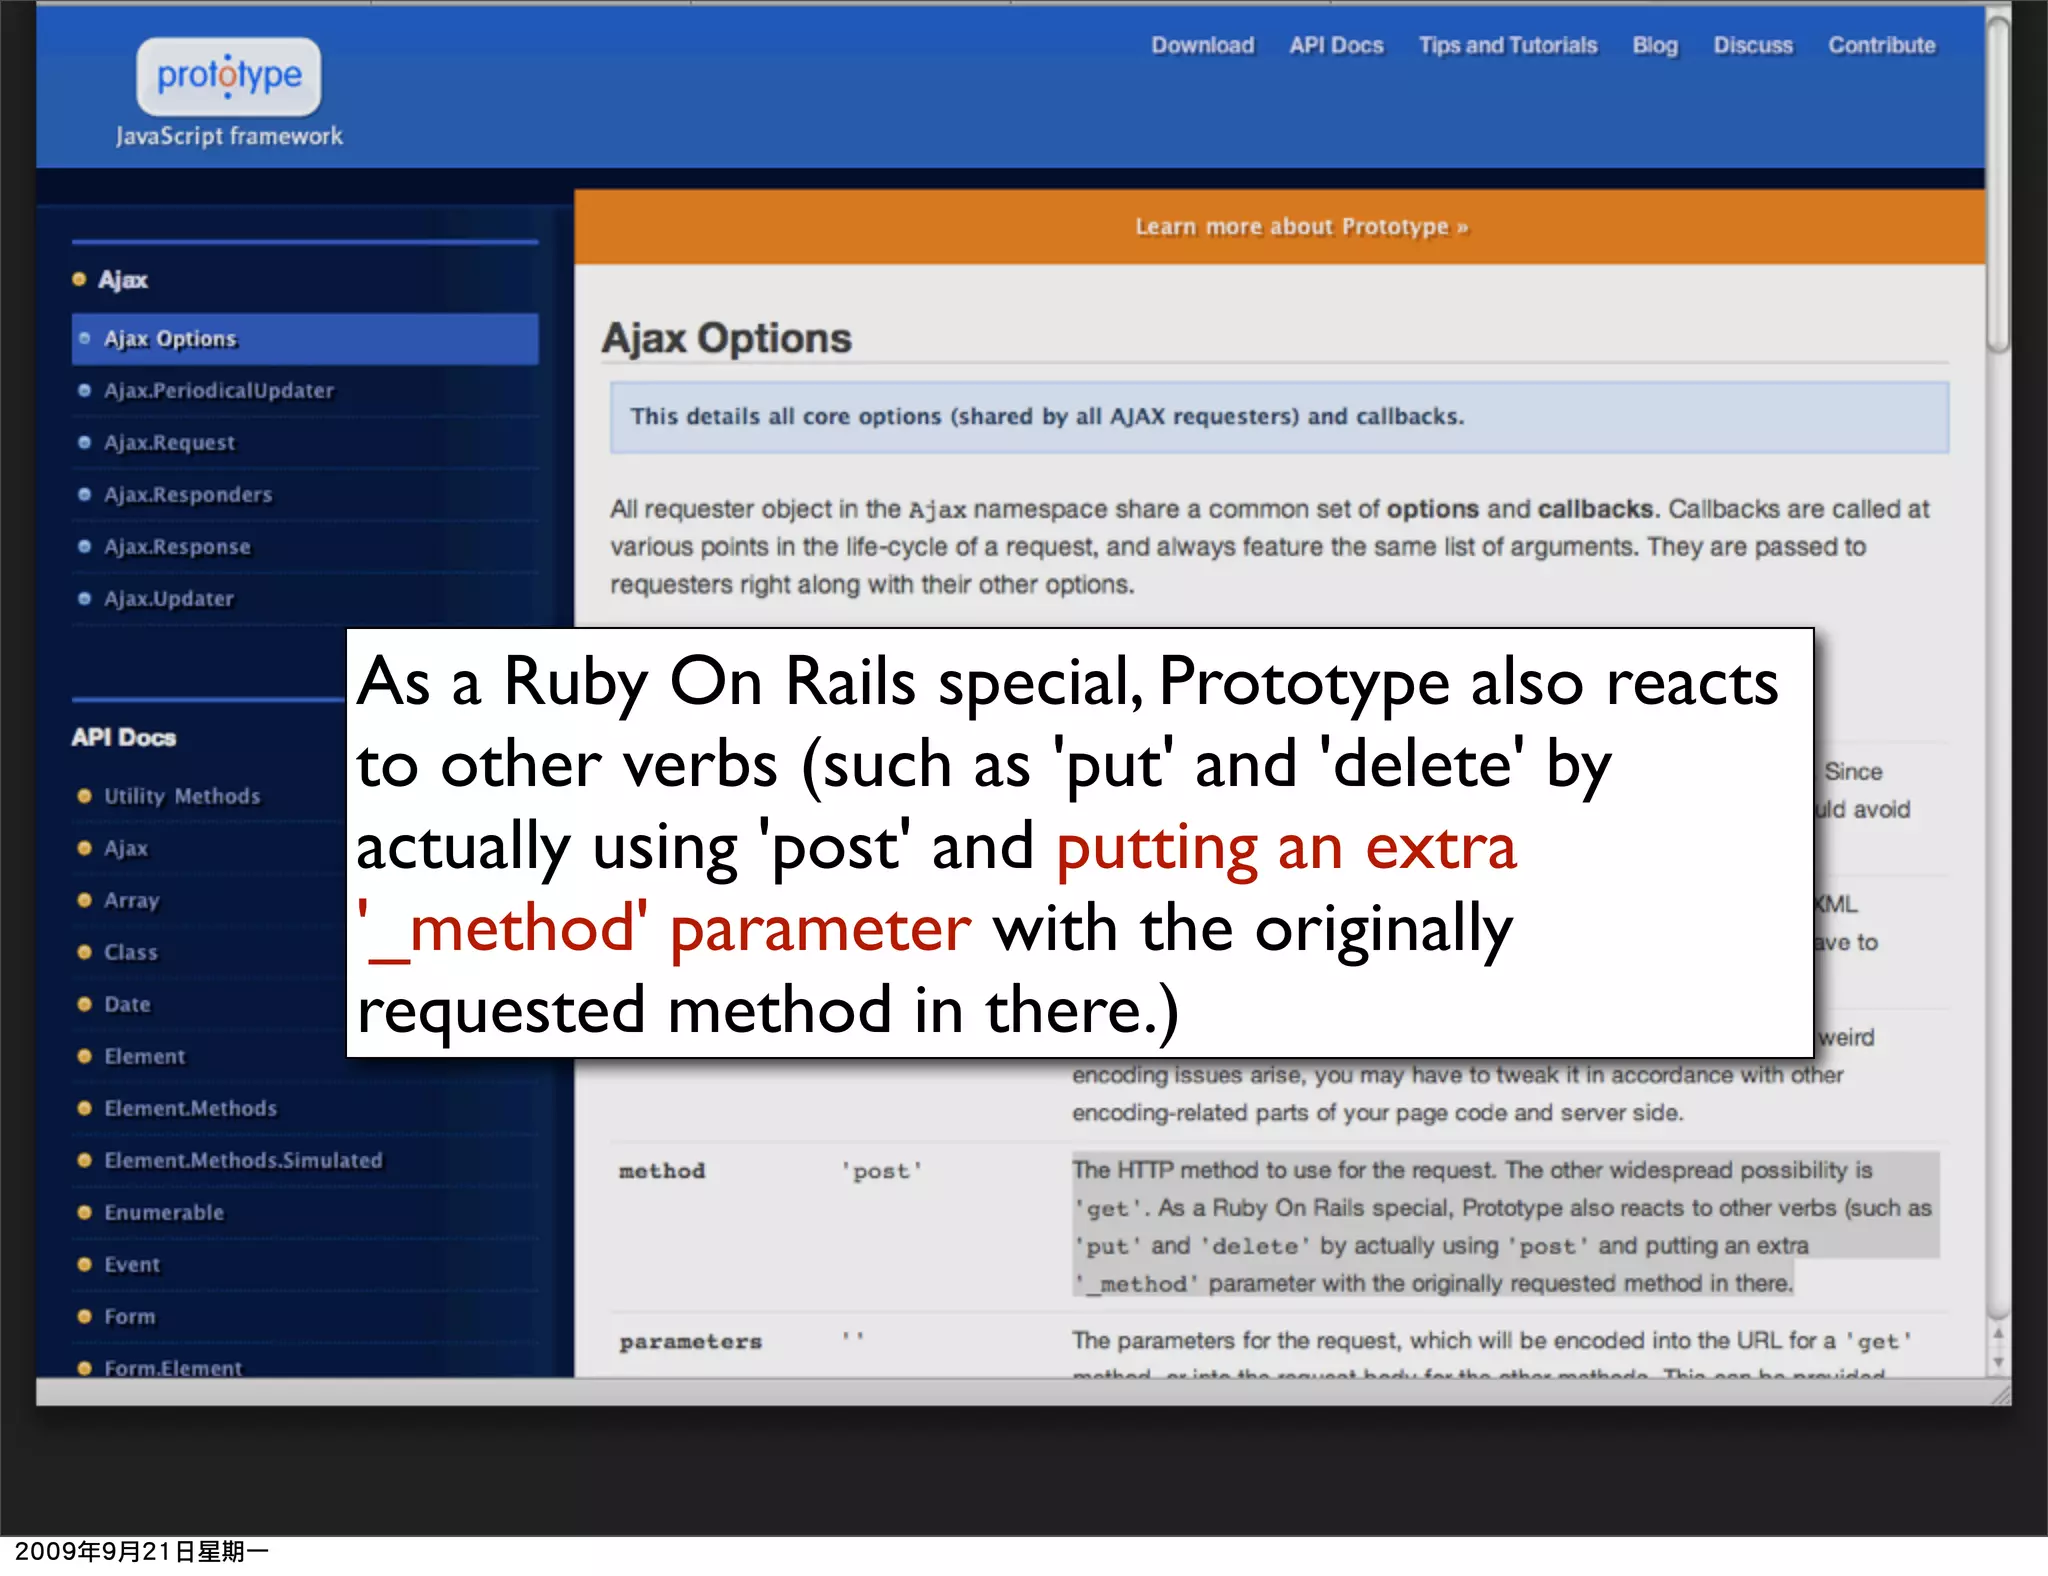2048x1576 pixels.
Task: Select Ajax Options in sidebar
Action: pyautogui.click(x=171, y=339)
